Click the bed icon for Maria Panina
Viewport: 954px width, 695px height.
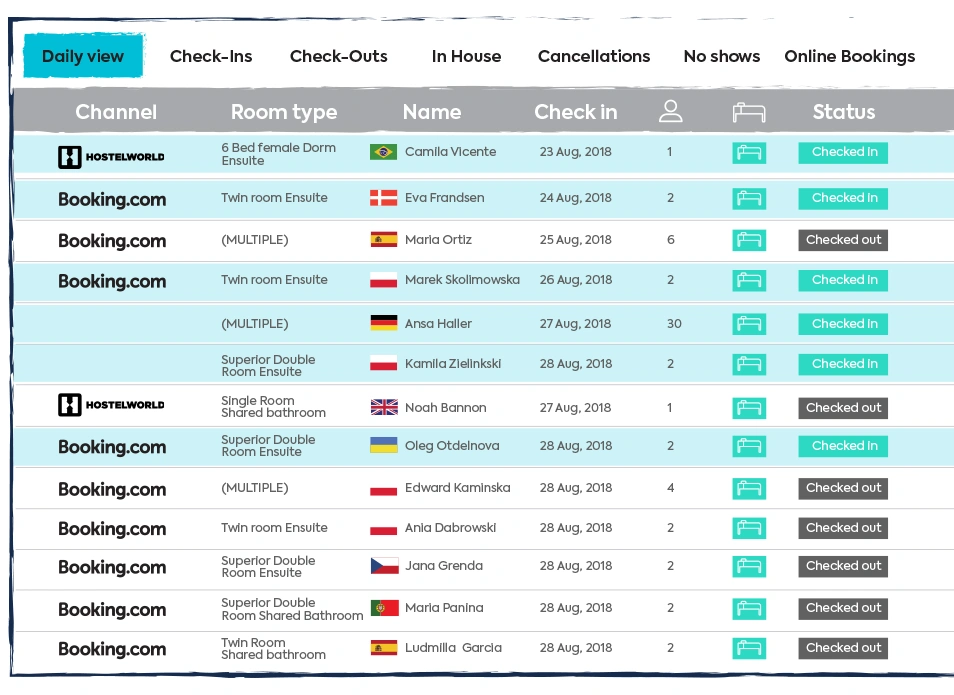coord(749,609)
